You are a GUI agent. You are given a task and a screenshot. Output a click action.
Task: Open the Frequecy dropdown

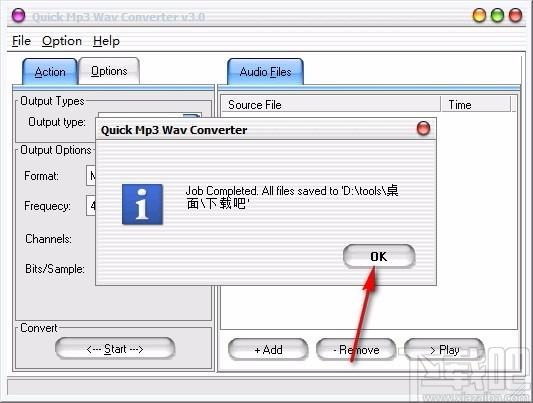click(x=91, y=206)
